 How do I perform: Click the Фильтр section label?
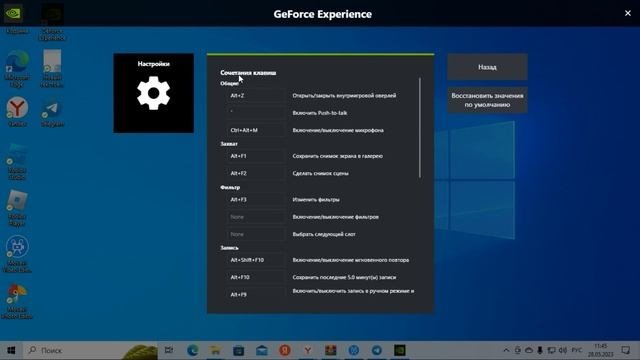[x=230, y=187]
